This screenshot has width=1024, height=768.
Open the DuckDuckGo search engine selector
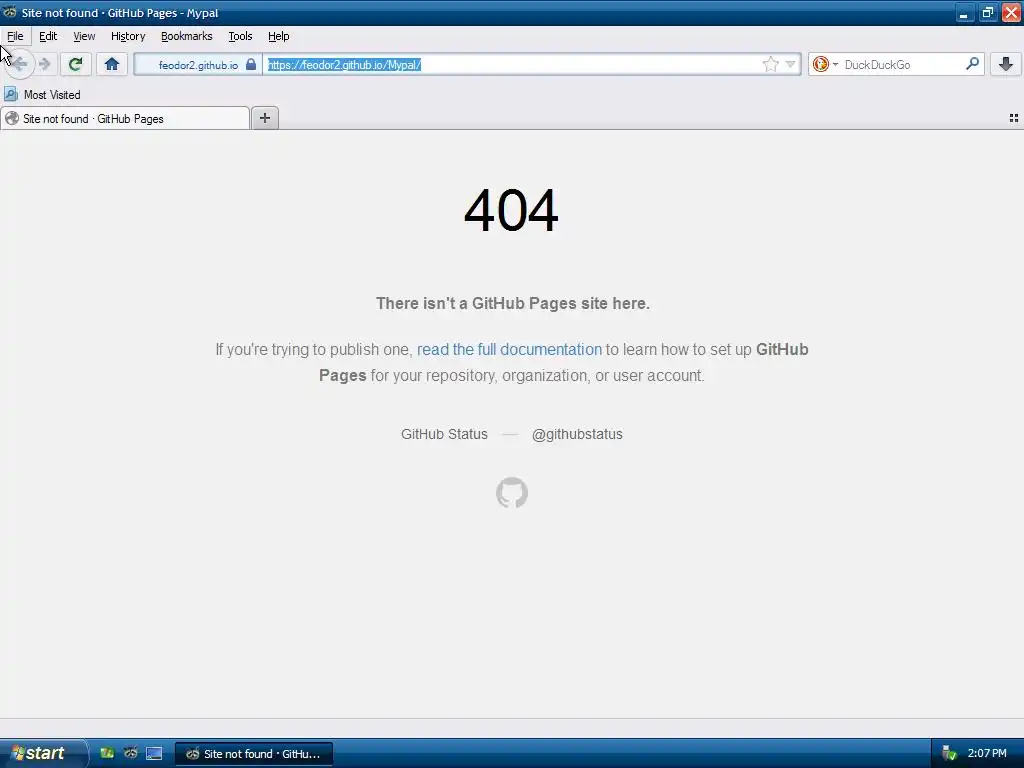[x=825, y=64]
